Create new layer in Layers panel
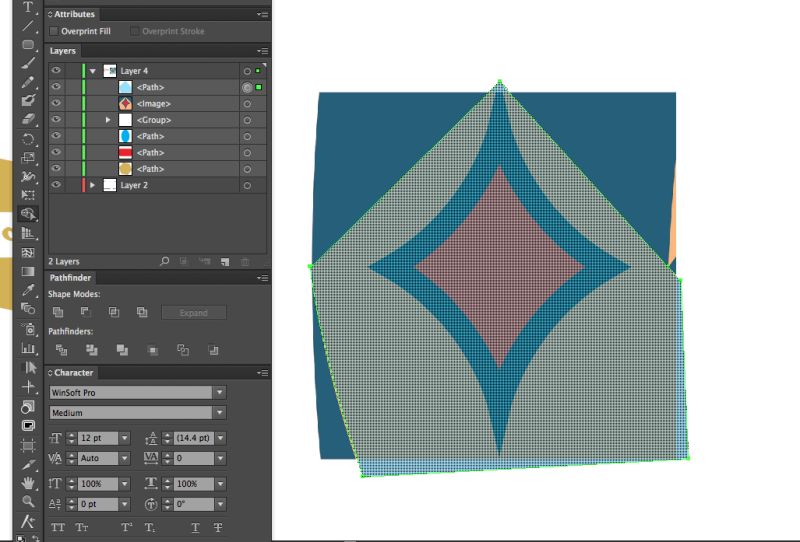The width and height of the screenshot is (800, 542). [x=225, y=262]
